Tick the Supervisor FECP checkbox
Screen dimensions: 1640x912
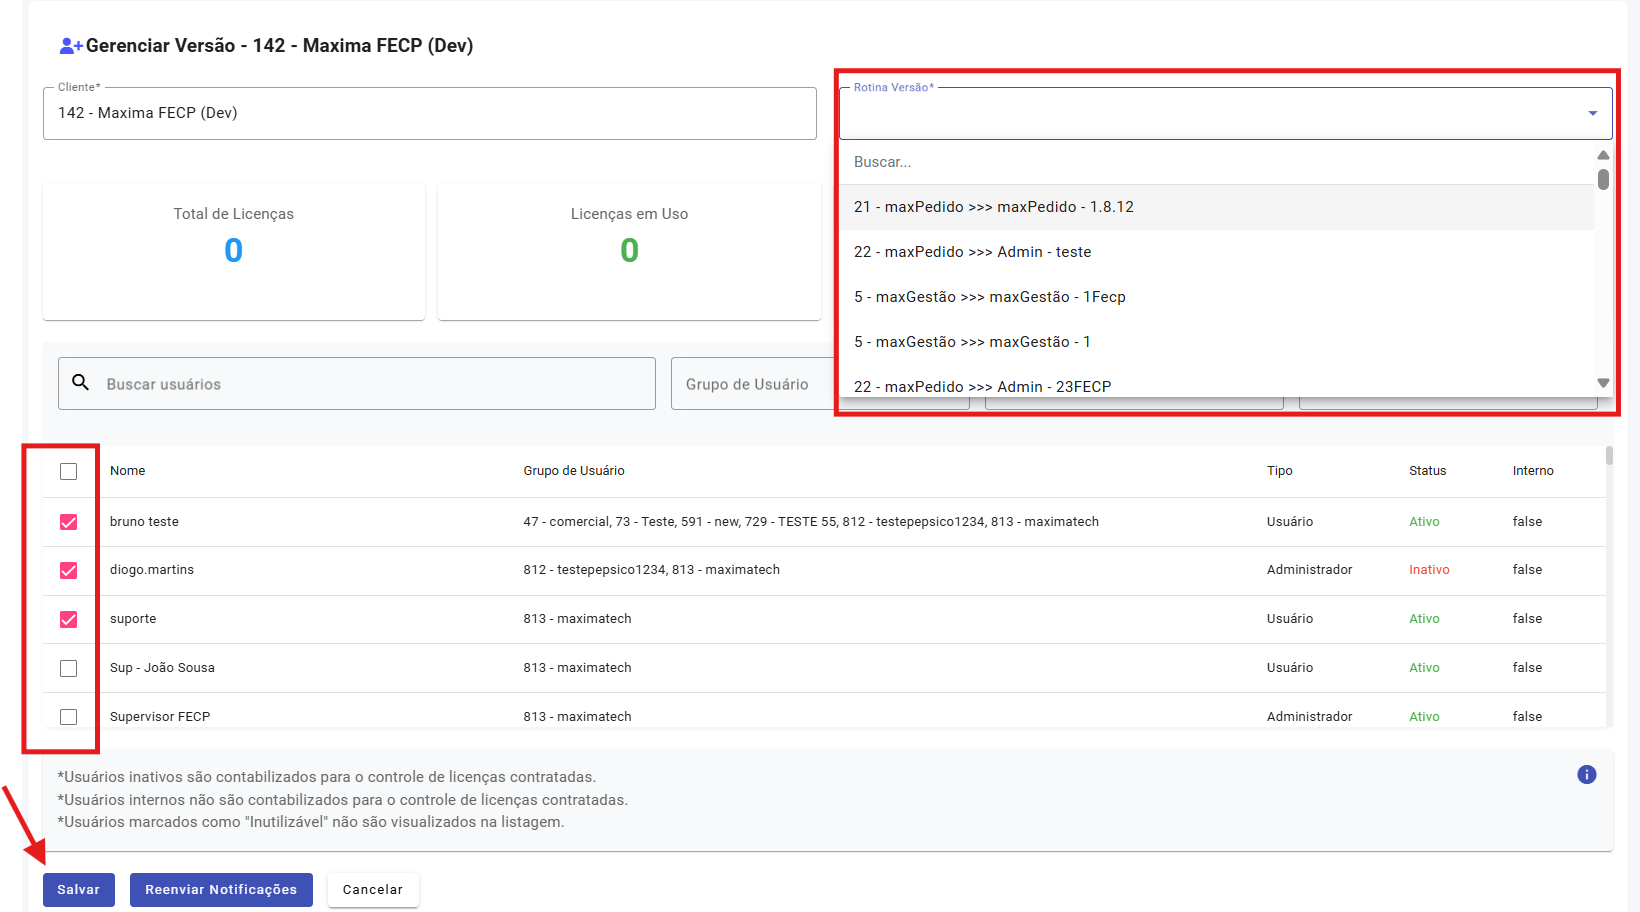pos(68,717)
